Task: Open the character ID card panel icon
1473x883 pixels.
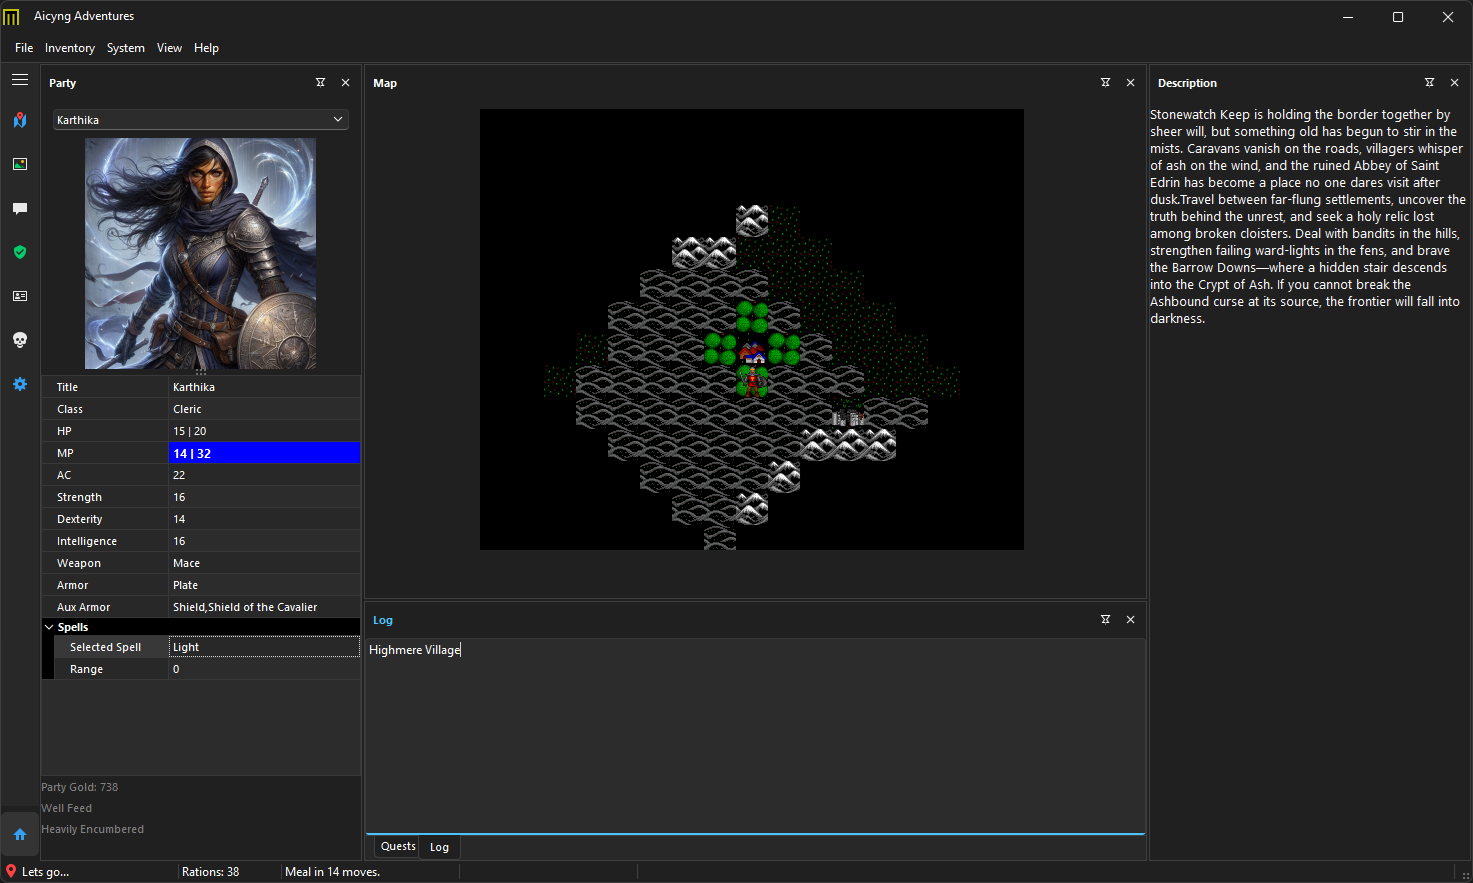Action: pyautogui.click(x=20, y=296)
